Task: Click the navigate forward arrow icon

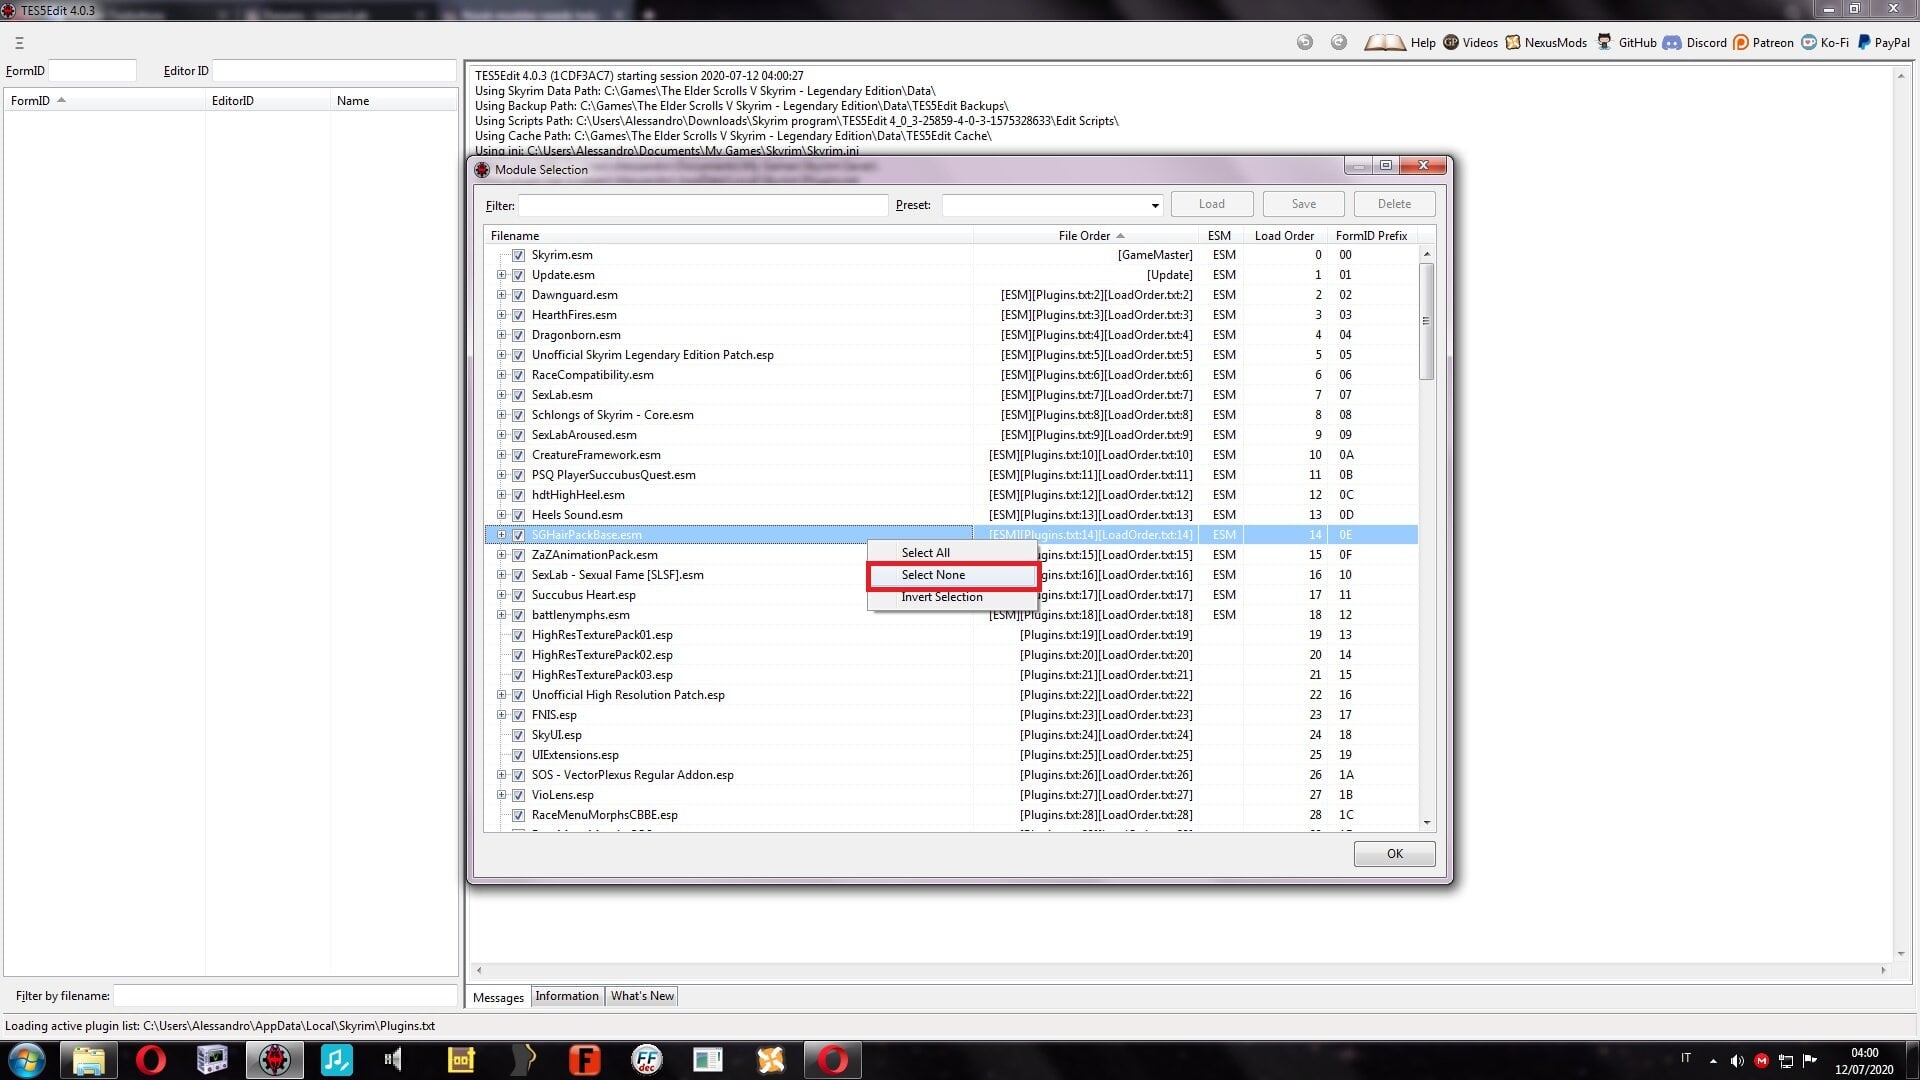Action: pos(1339,42)
